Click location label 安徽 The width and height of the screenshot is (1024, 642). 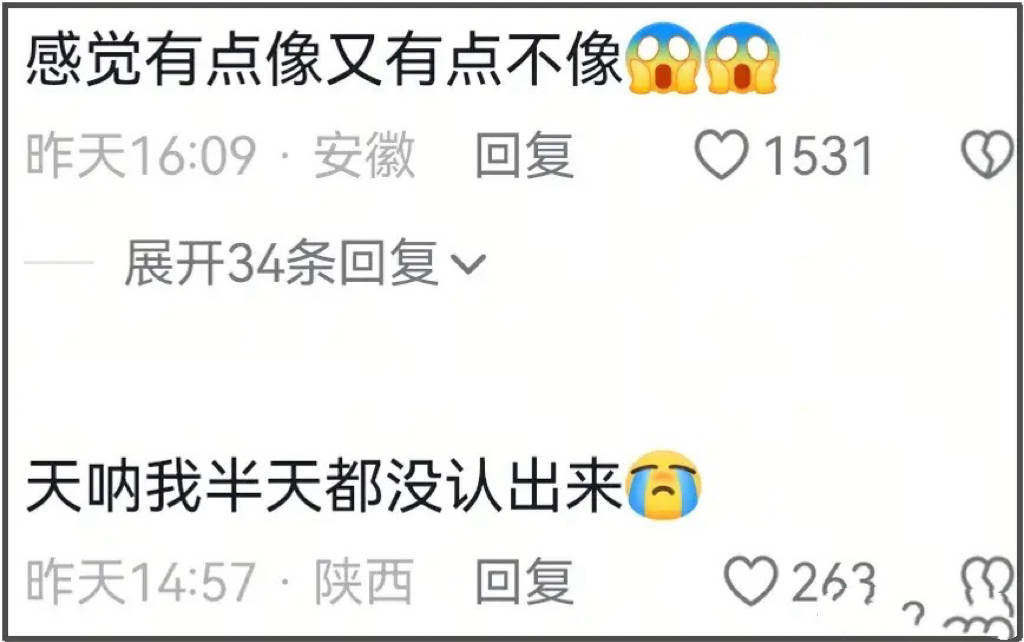[364, 155]
